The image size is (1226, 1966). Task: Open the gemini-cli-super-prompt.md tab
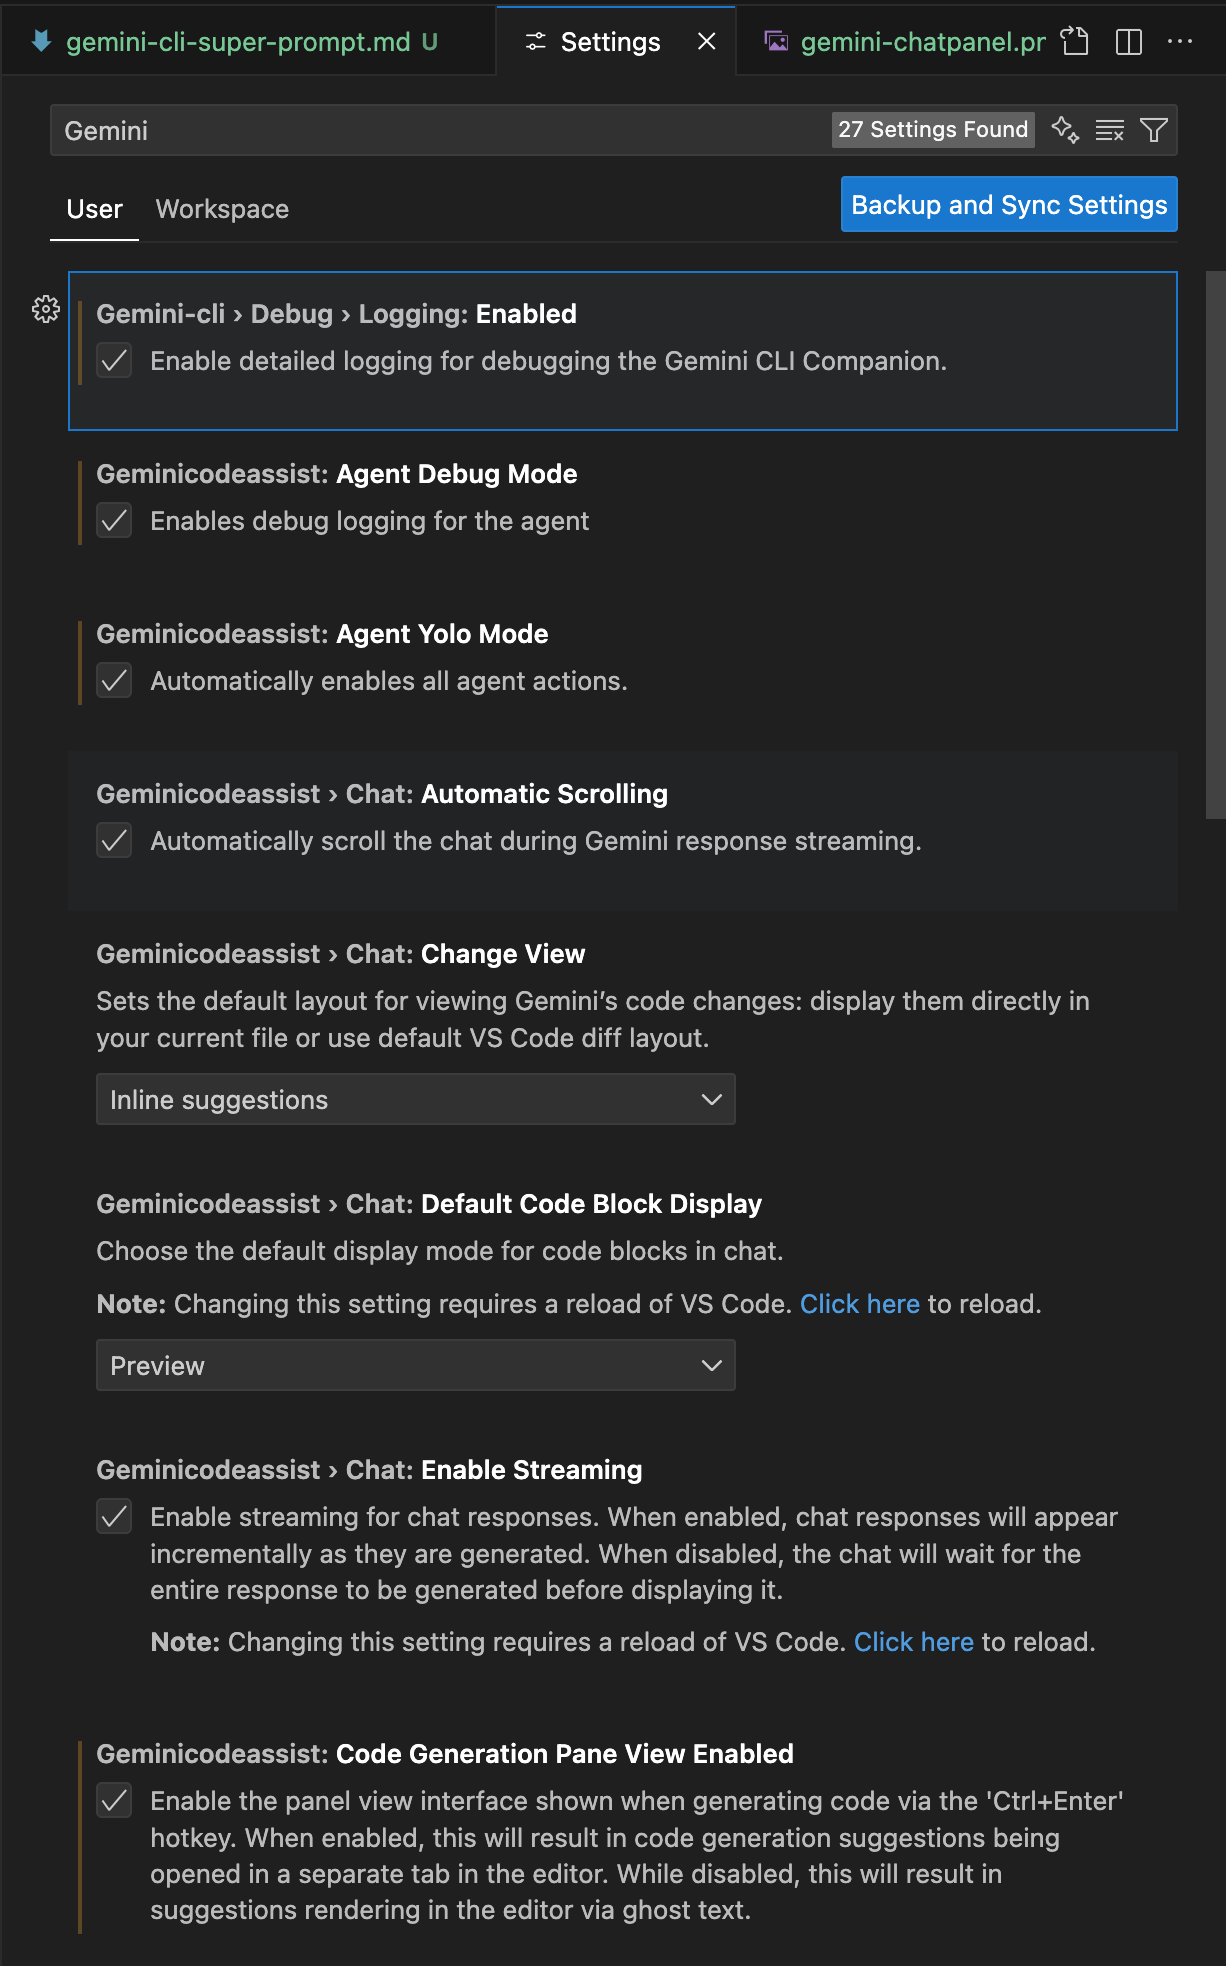pos(238,42)
